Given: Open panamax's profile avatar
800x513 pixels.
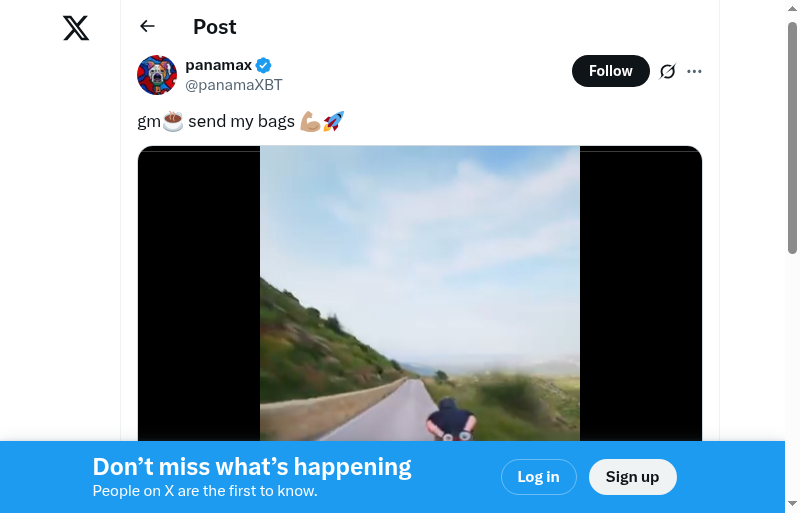Looking at the screenshot, I should pos(157,75).
